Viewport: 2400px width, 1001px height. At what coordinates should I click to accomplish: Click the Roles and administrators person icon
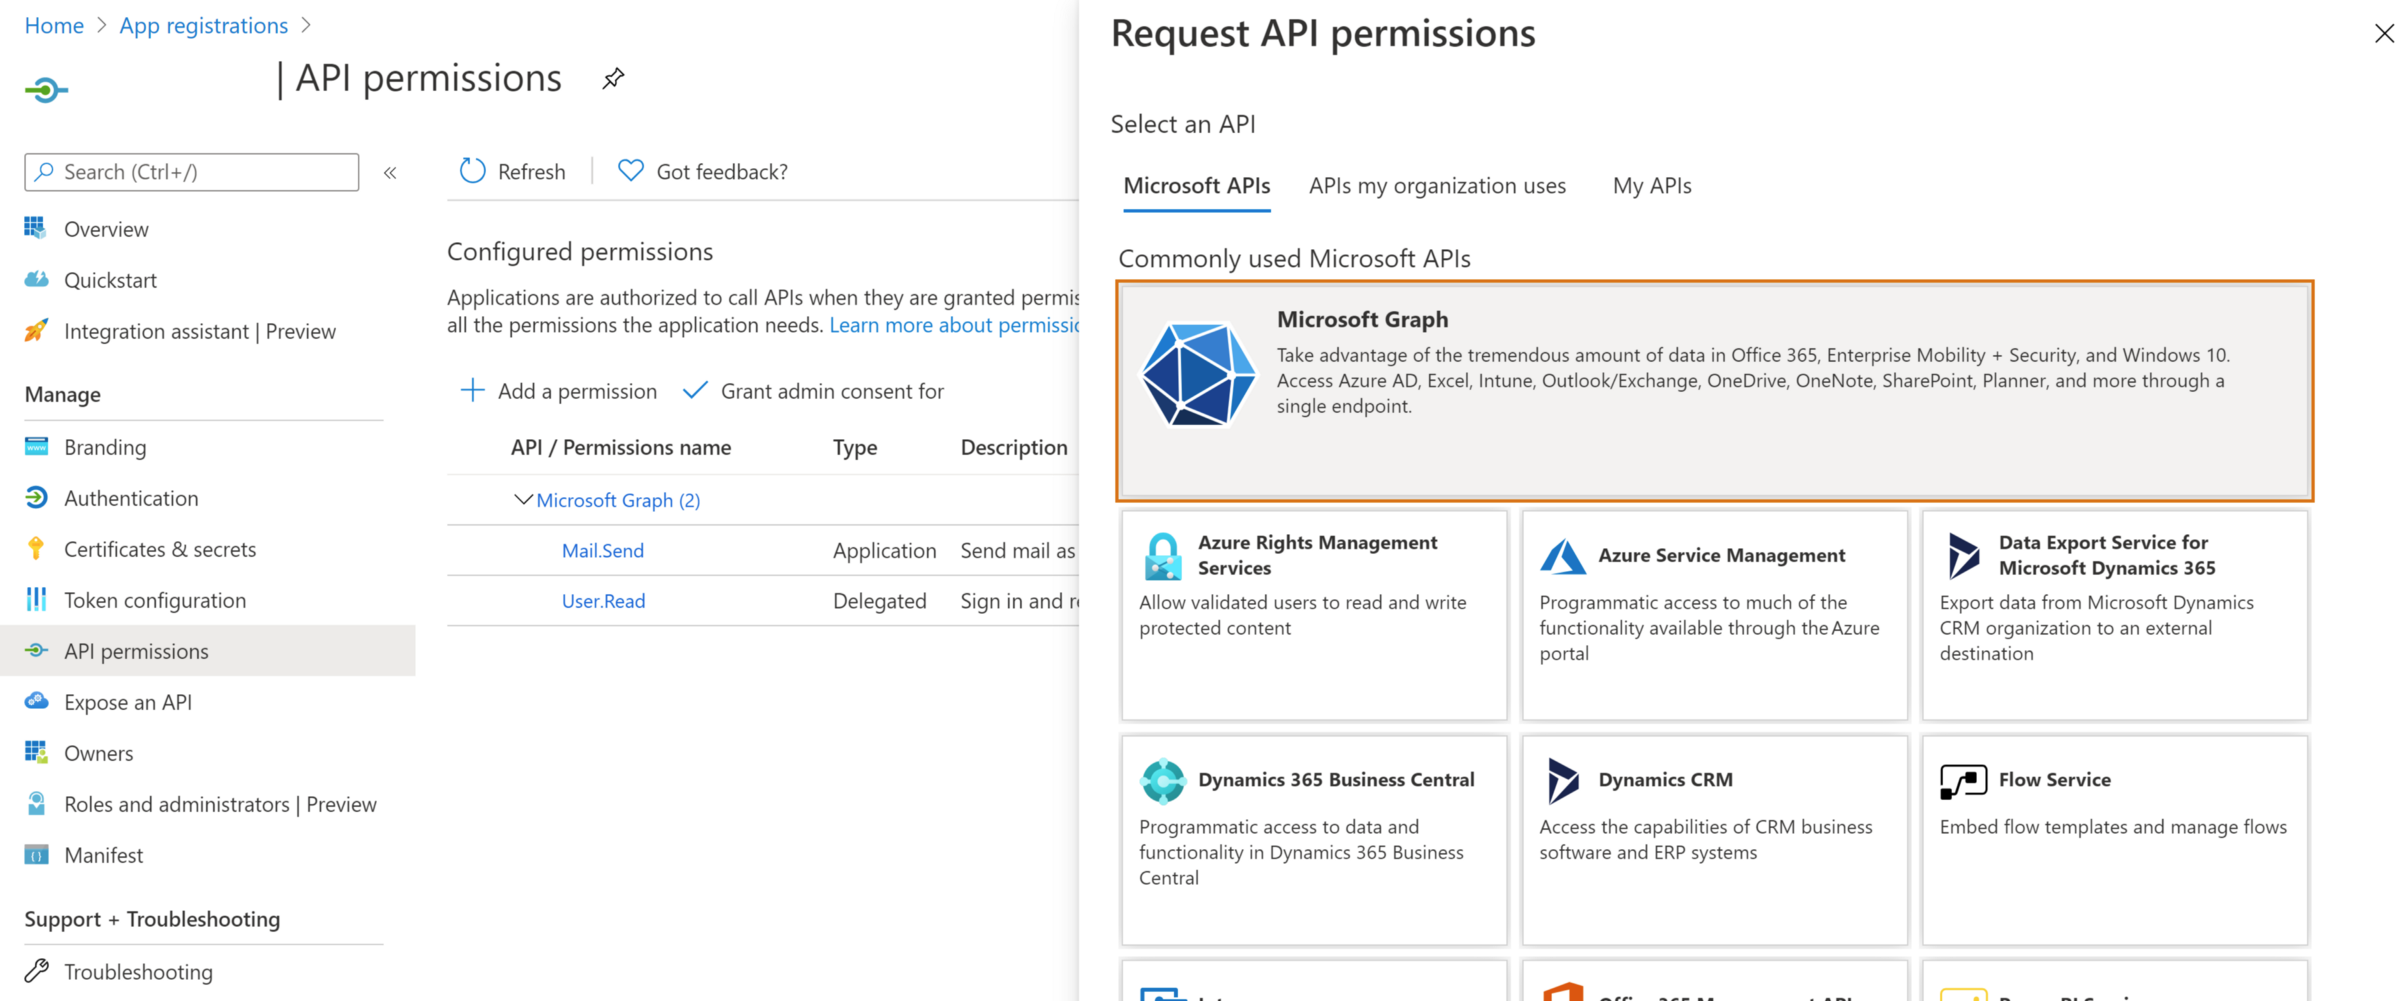click(x=36, y=803)
